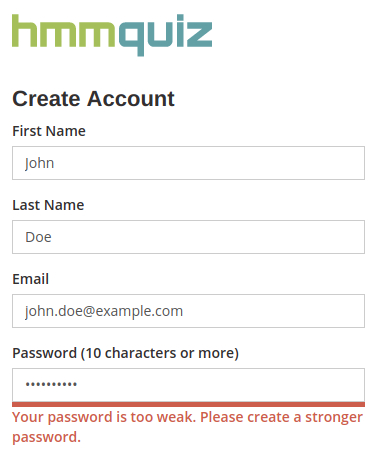Click the teal "quiz" part of logo
377x457 pixels.
[166, 35]
